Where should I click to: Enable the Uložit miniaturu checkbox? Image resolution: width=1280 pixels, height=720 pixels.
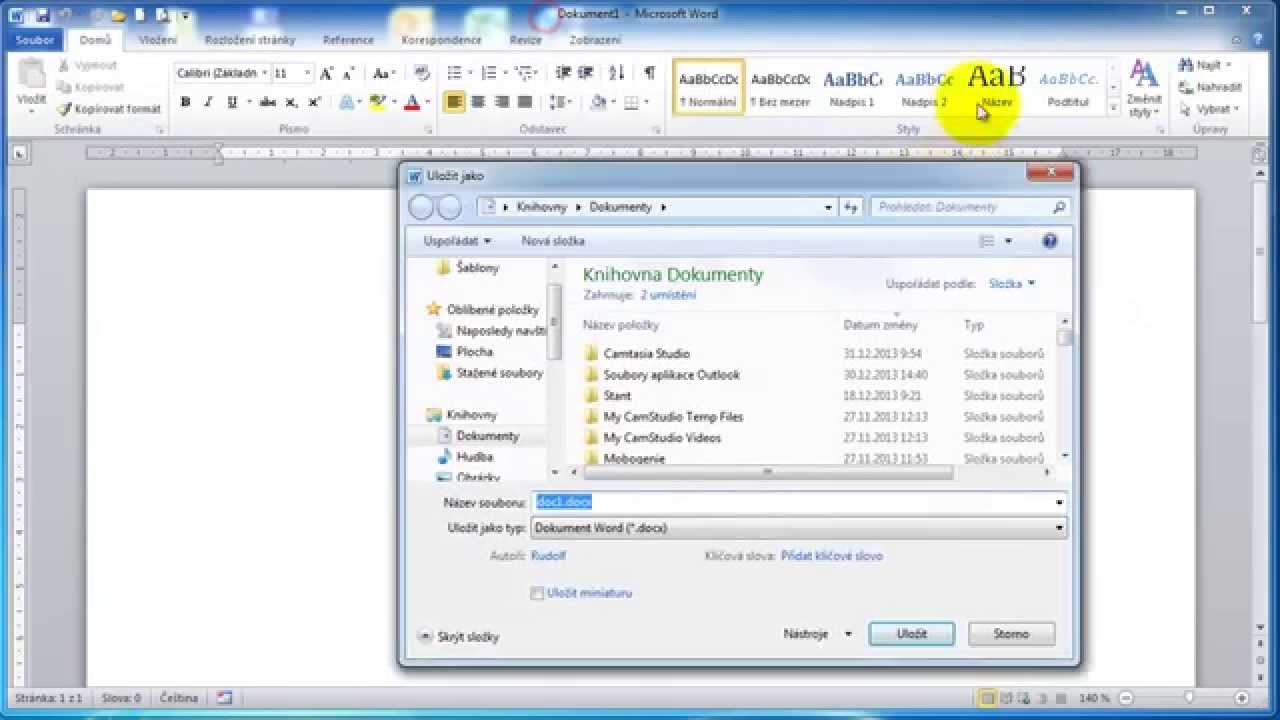[x=537, y=594]
